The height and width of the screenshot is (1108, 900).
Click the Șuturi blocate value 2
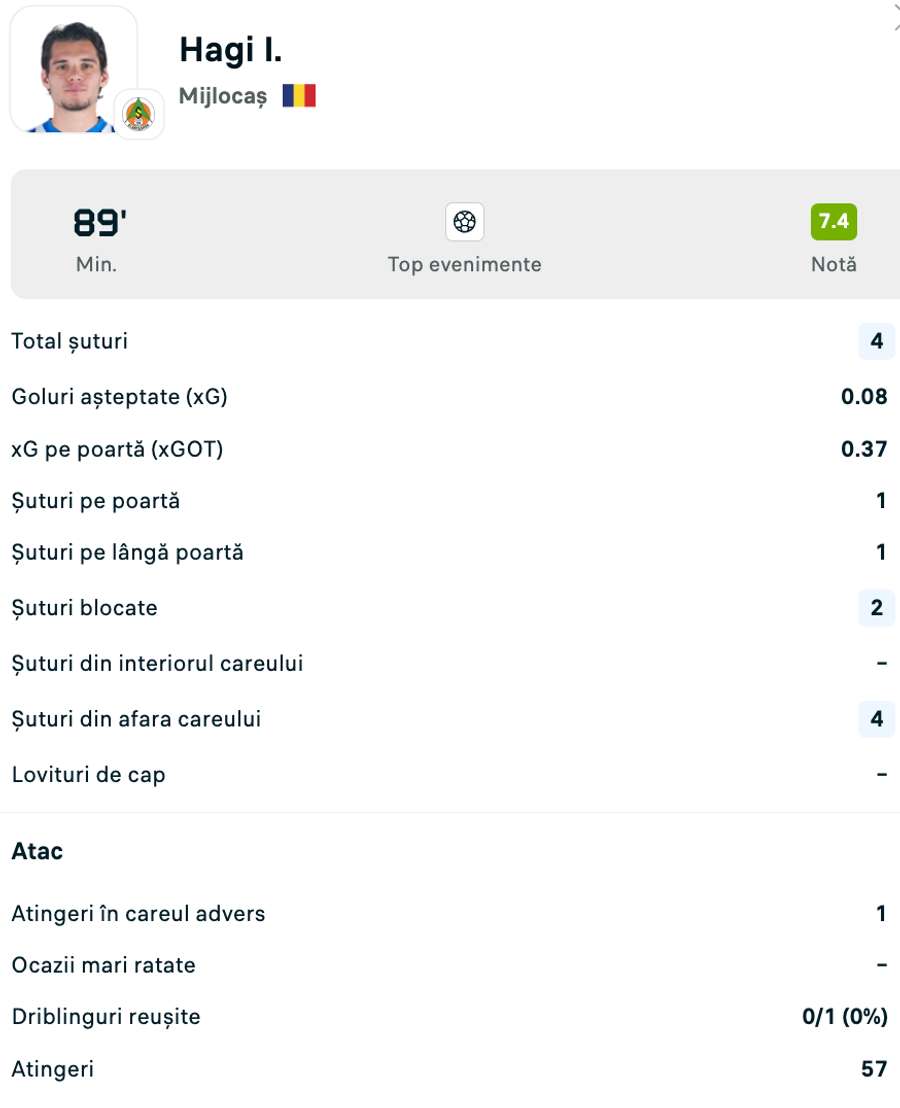[x=876, y=608]
